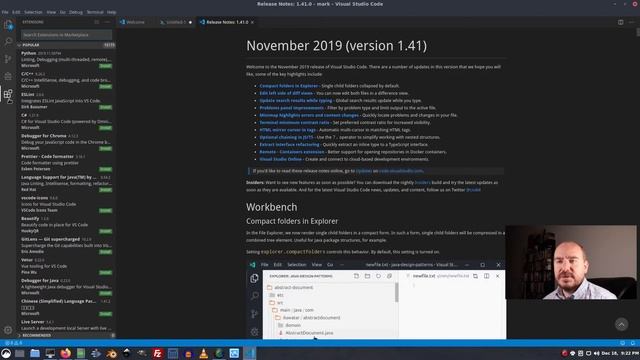Viewport: 640px width, 360px height.
Task: Switch to the Untitled-1 tab
Action: (176, 22)
